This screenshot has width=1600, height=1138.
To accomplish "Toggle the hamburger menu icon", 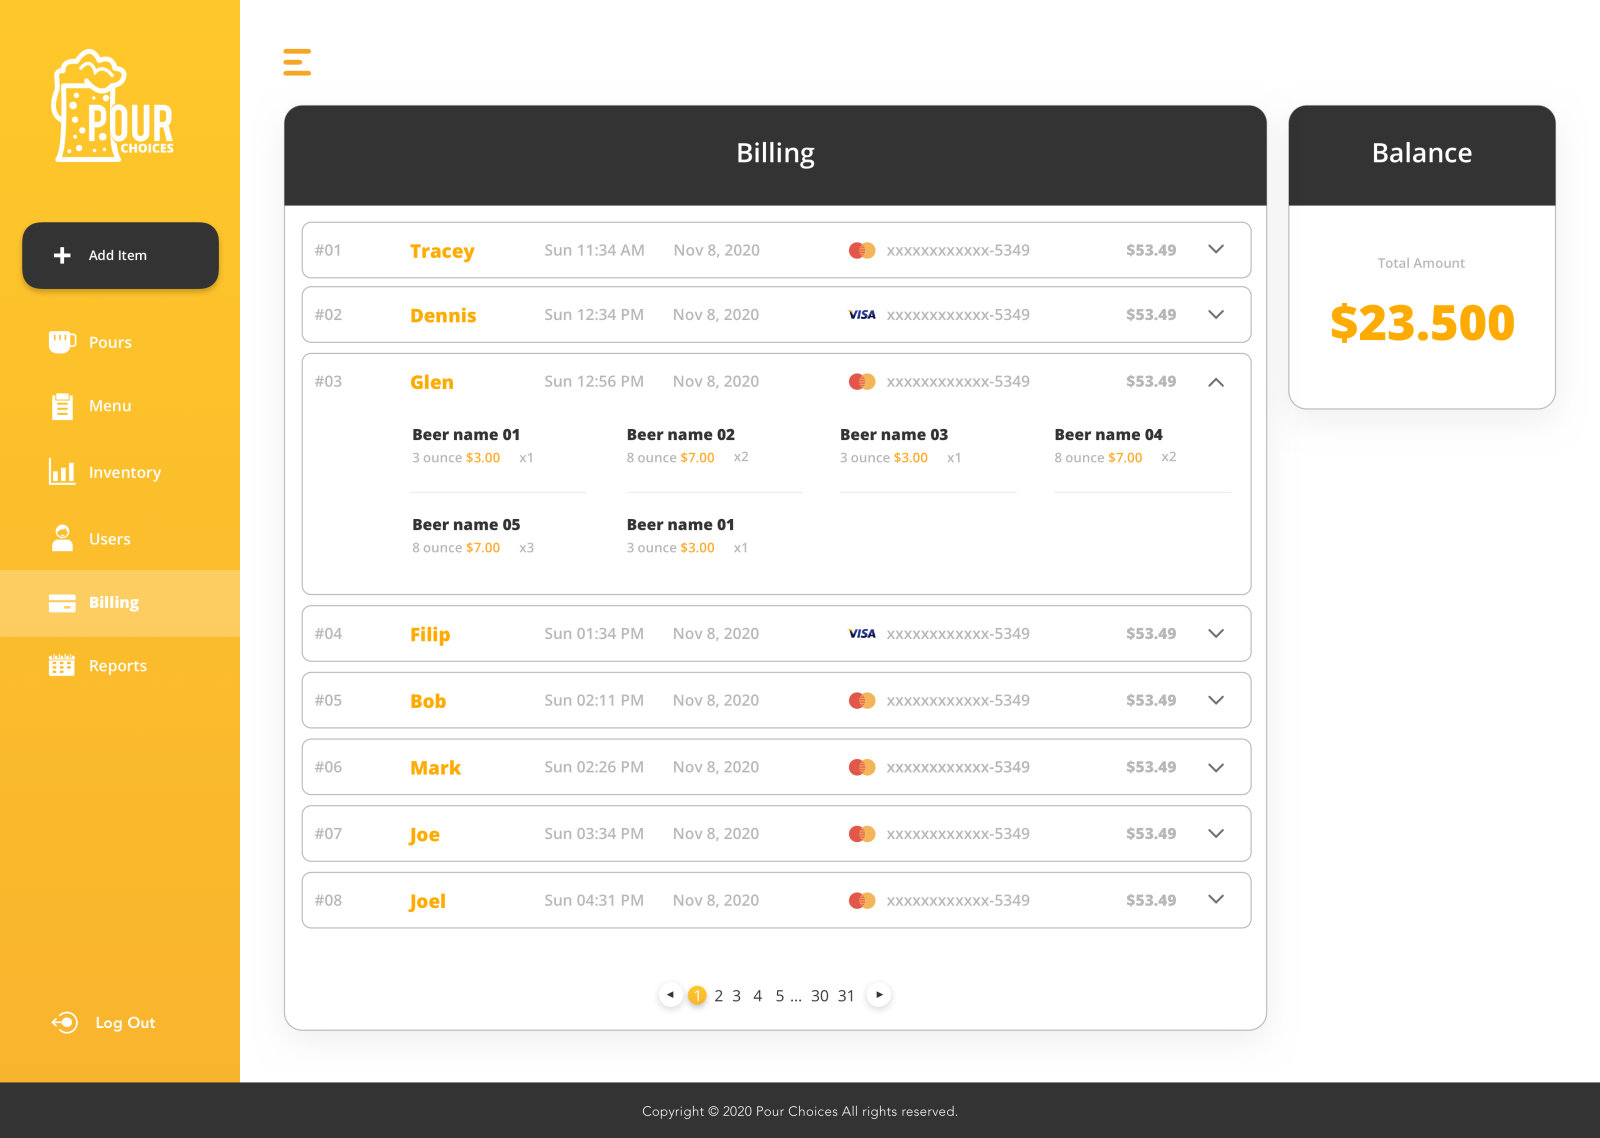I will 297,62.
